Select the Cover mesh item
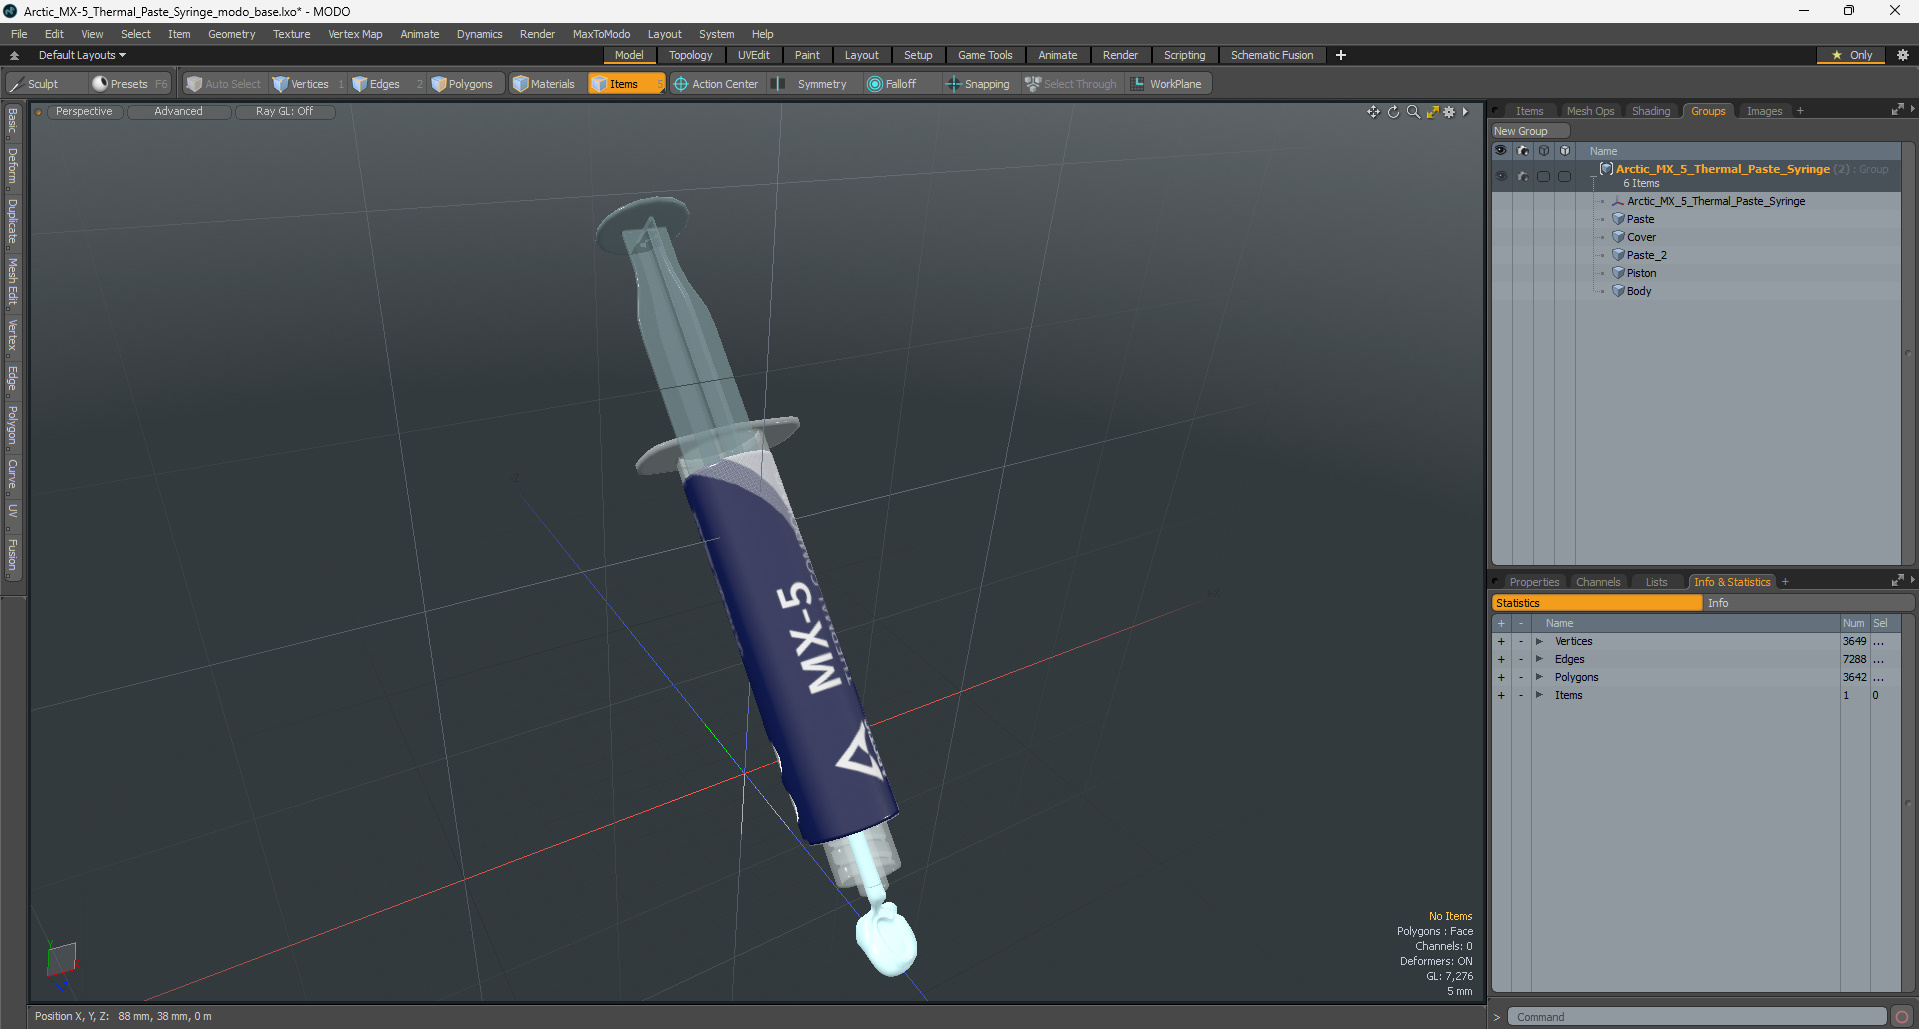 pos(1641,237)
